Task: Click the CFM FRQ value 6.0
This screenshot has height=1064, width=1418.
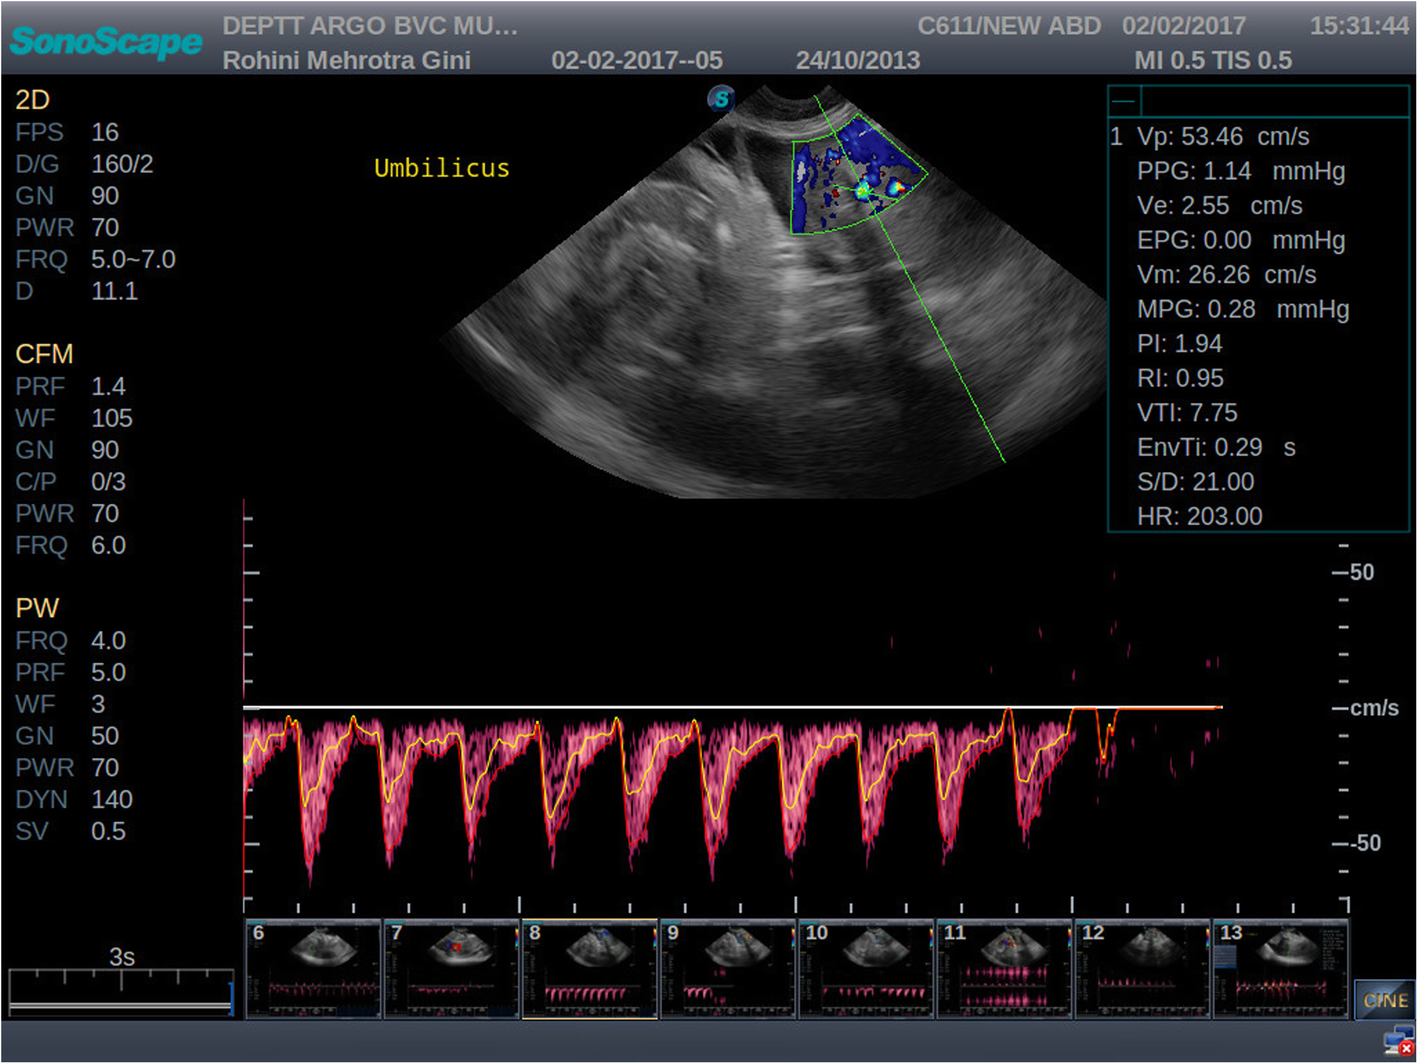Action: 108,545
